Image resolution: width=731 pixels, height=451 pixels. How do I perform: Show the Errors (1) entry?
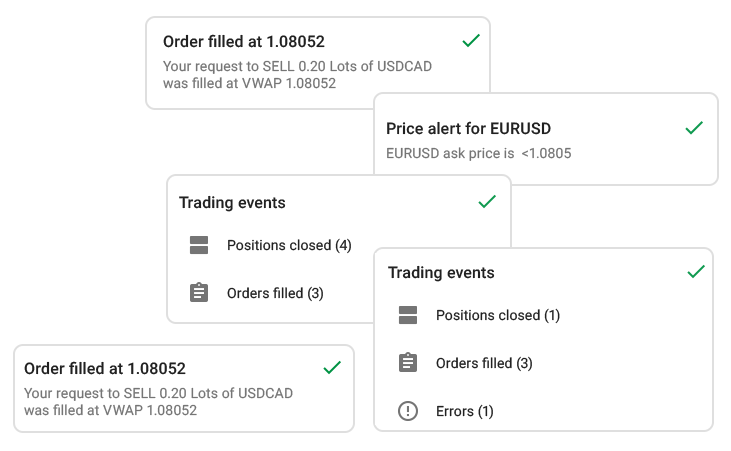tap(465, 411)
